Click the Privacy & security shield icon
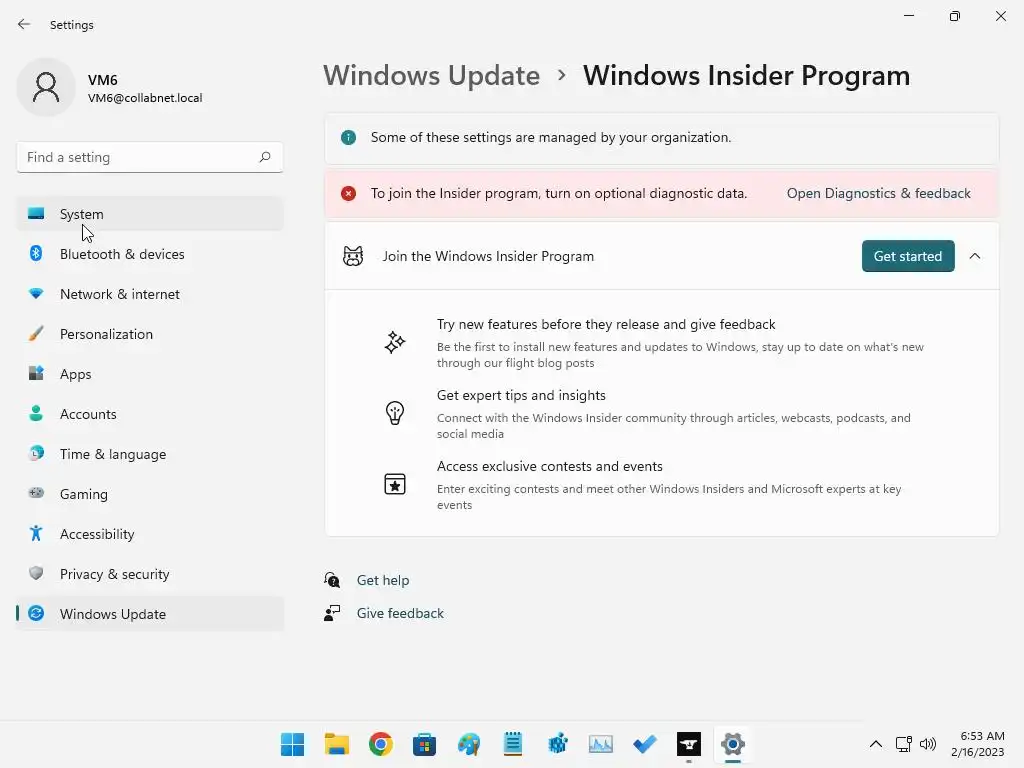Image resolution: width=1024 pixels, height=768 pixels. [37, 573]
